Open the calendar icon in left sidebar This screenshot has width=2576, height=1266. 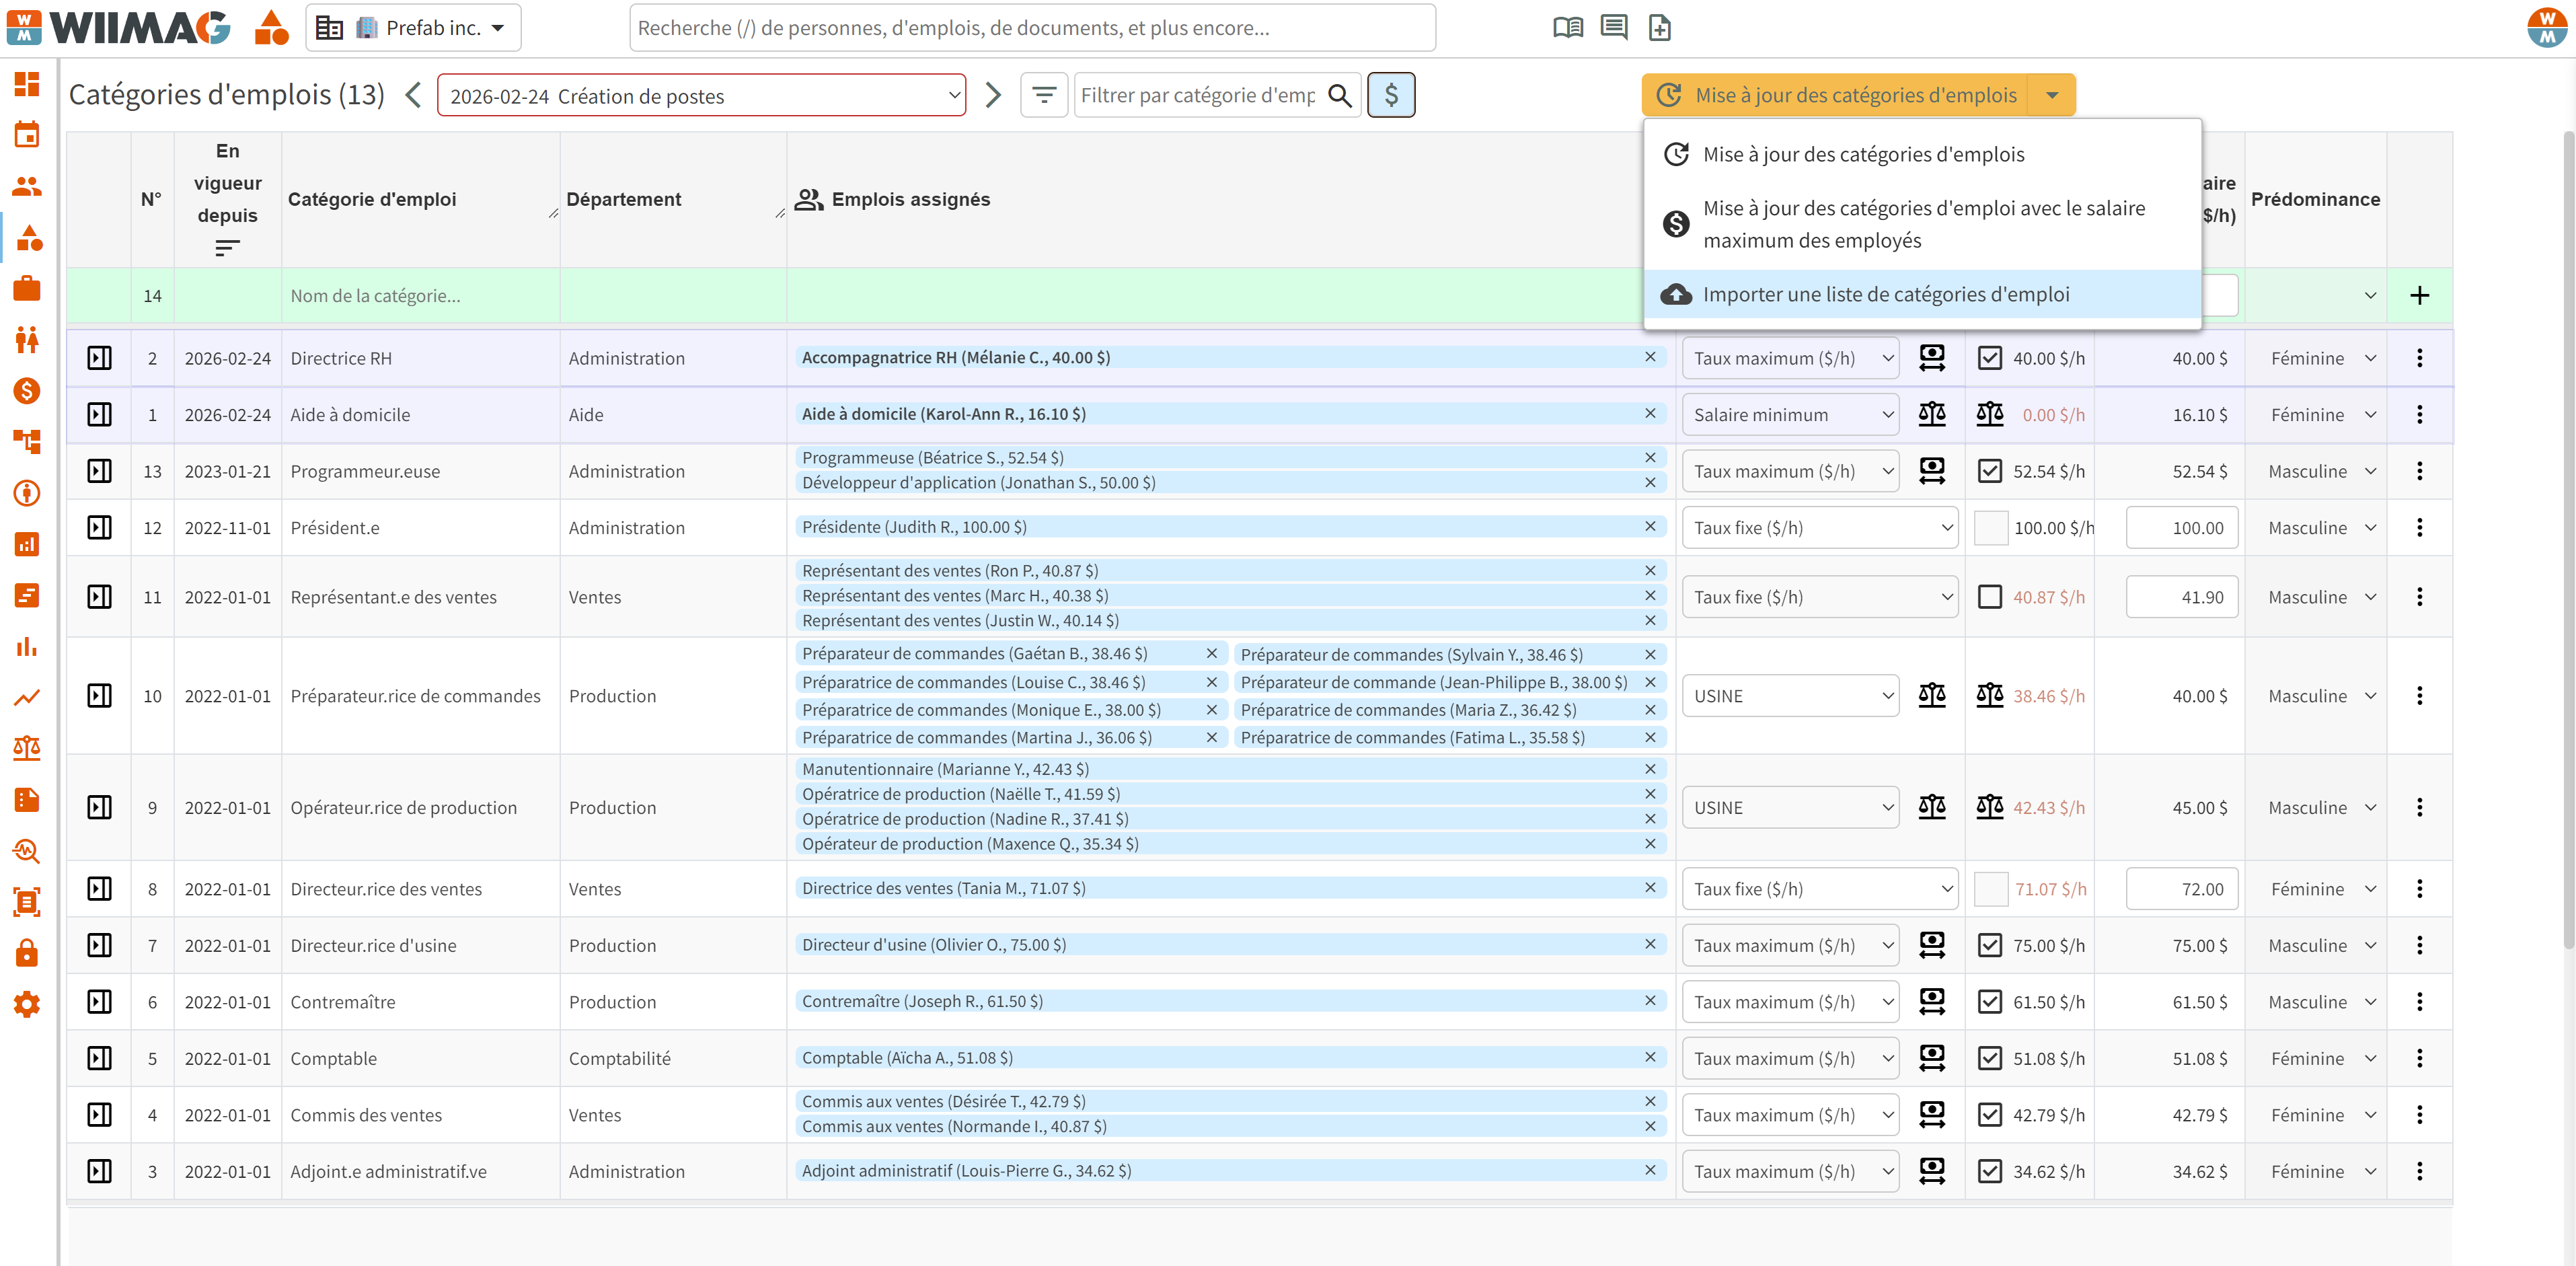pyautogui.click(x=27, y=135)
